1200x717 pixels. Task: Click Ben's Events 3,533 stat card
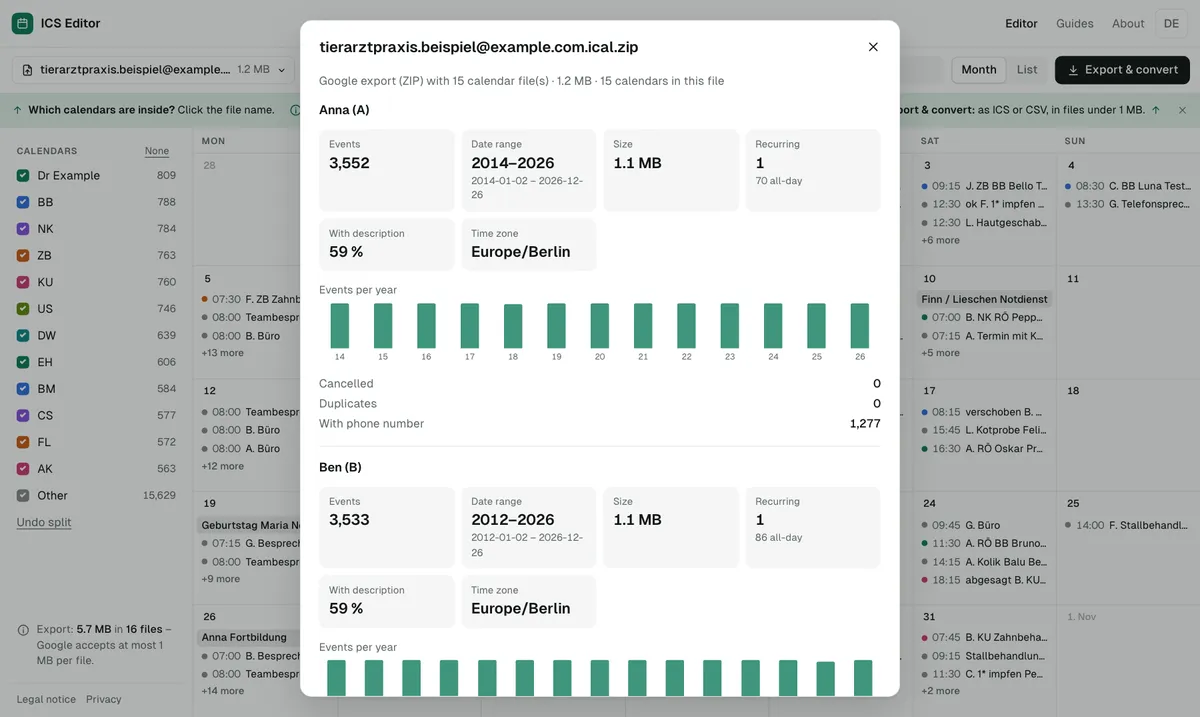point(387,527)
